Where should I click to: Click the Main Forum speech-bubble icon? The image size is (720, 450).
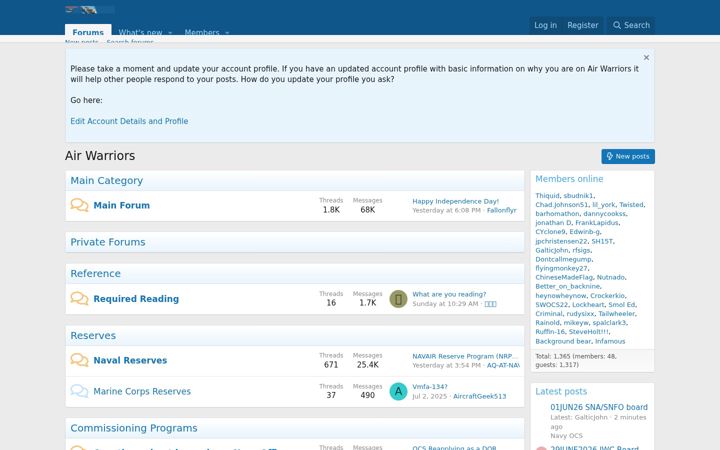point(79,205)
